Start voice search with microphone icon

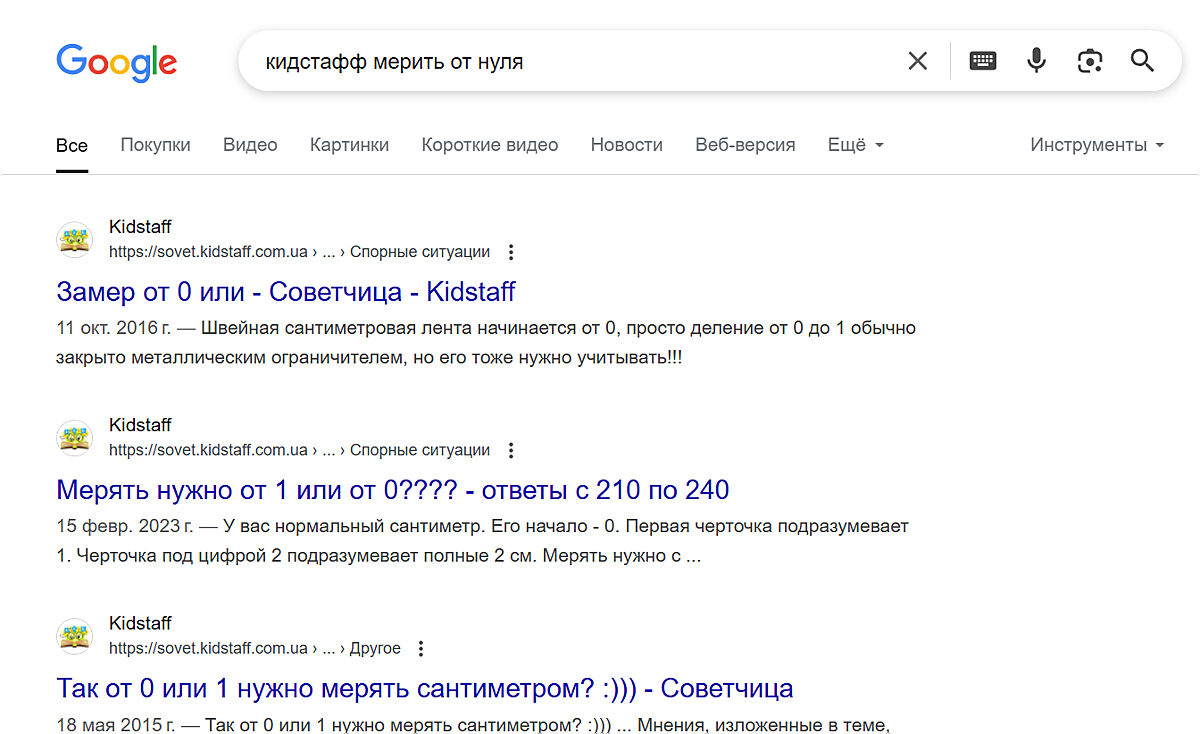tap(1036, 62)
